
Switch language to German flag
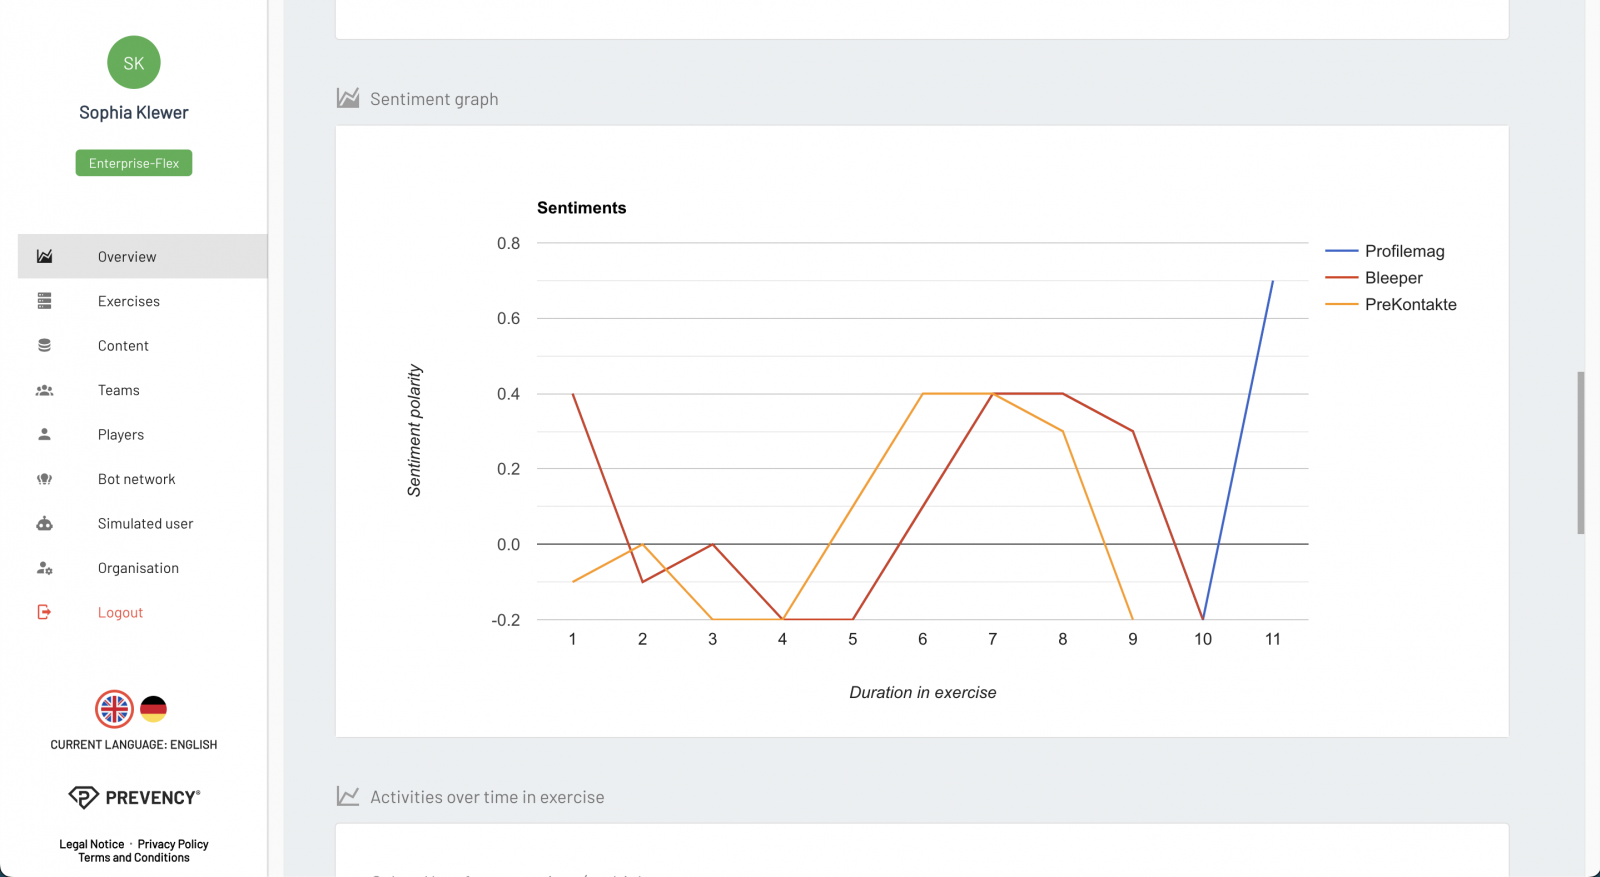point(153,709)
